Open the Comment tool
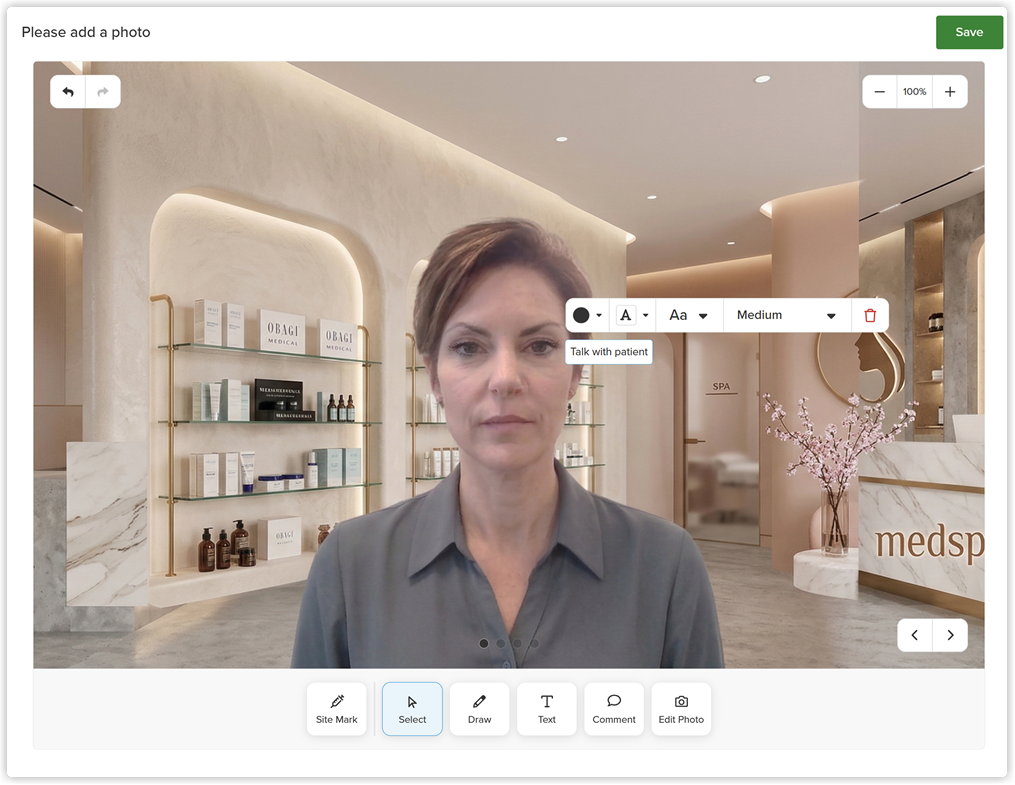The image size is (1015, 785). (614, 709)
